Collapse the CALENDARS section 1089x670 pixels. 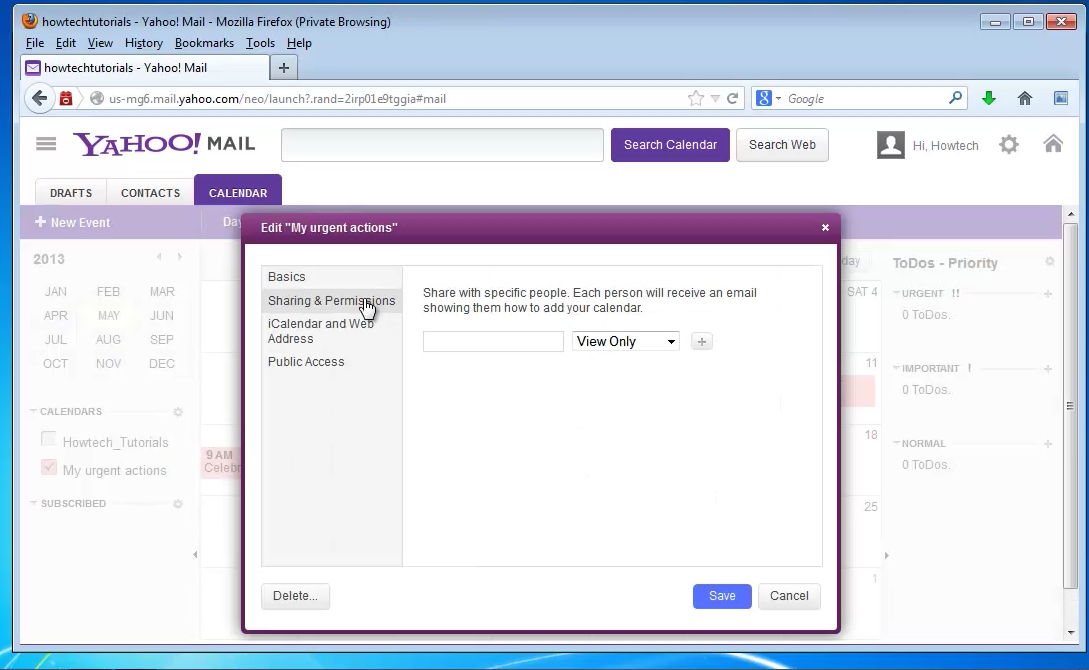pos(33,411)
